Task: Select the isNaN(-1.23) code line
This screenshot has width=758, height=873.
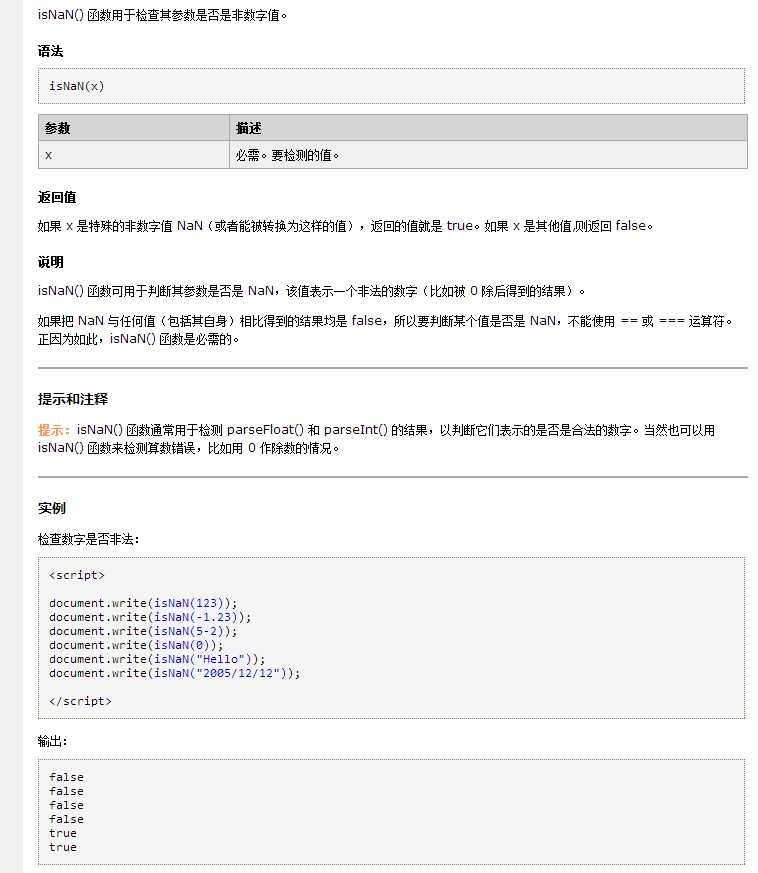Action: pos(150,617)
